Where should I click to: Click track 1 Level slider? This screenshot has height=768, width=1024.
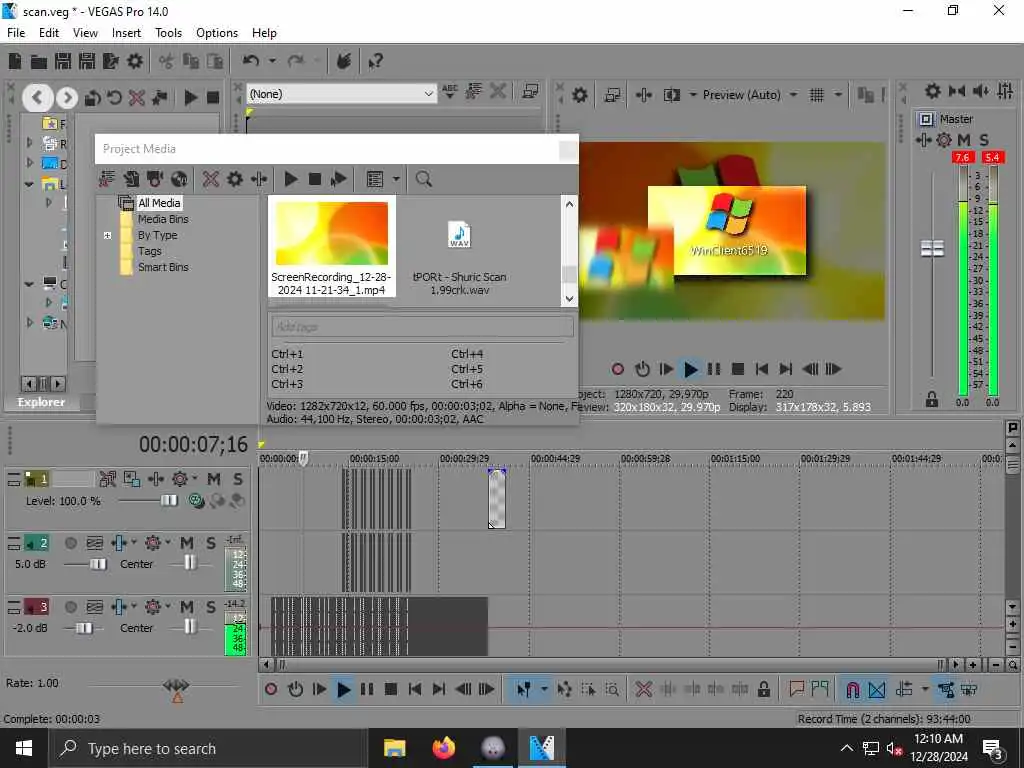click(x=168, y=501)
